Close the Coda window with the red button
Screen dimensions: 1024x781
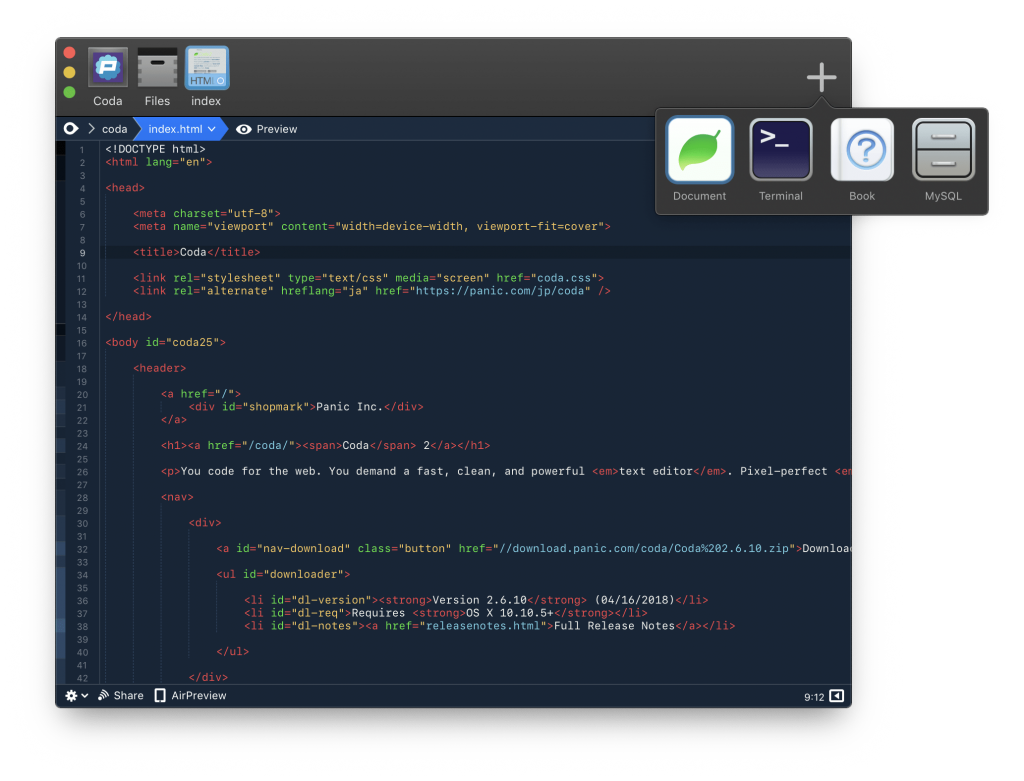(70, 53)
